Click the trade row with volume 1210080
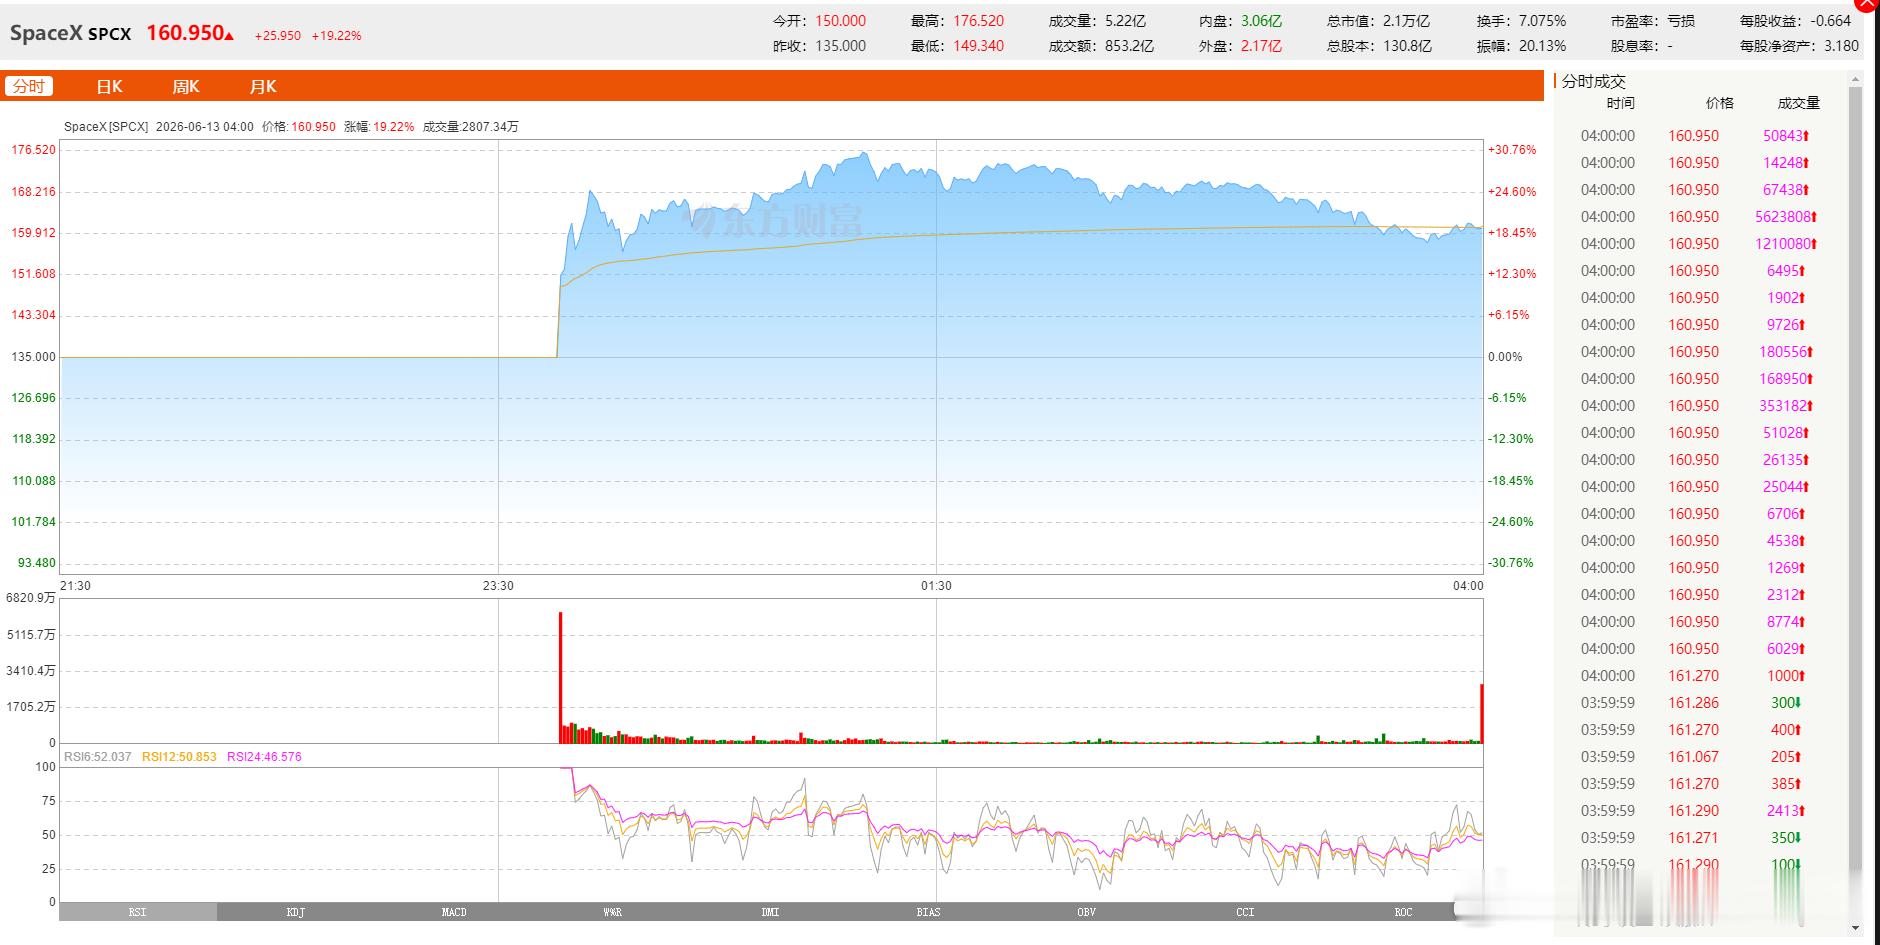Image resolution: width=1880 pixels, height=945 pixels. [1698, 244]
